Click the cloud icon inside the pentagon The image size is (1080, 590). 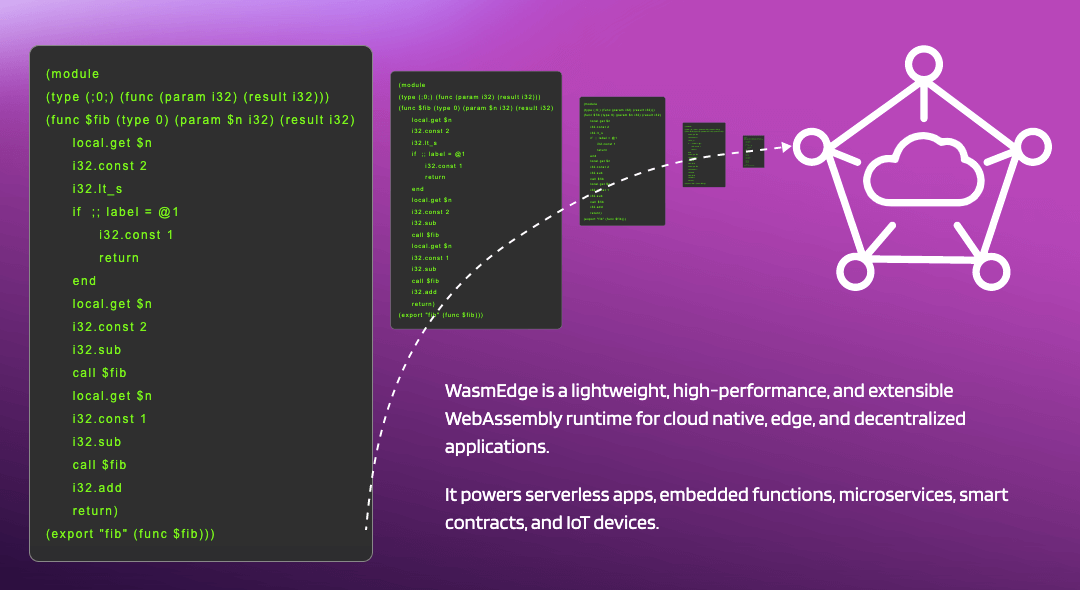pos(923,171)
